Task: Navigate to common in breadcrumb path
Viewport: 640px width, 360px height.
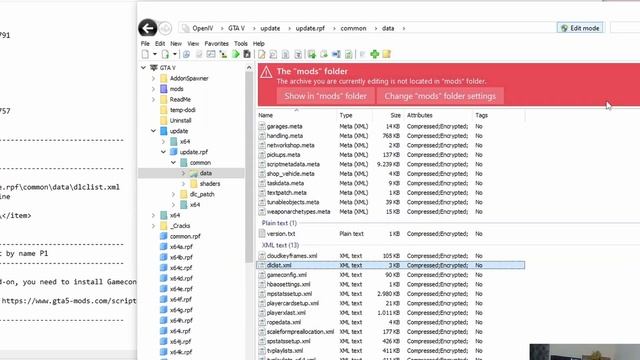Action: [353, 28]
